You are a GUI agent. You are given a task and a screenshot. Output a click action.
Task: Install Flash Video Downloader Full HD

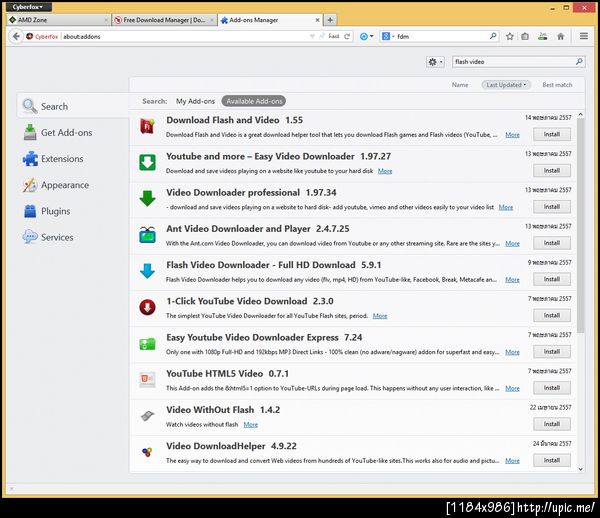[552, 279]
